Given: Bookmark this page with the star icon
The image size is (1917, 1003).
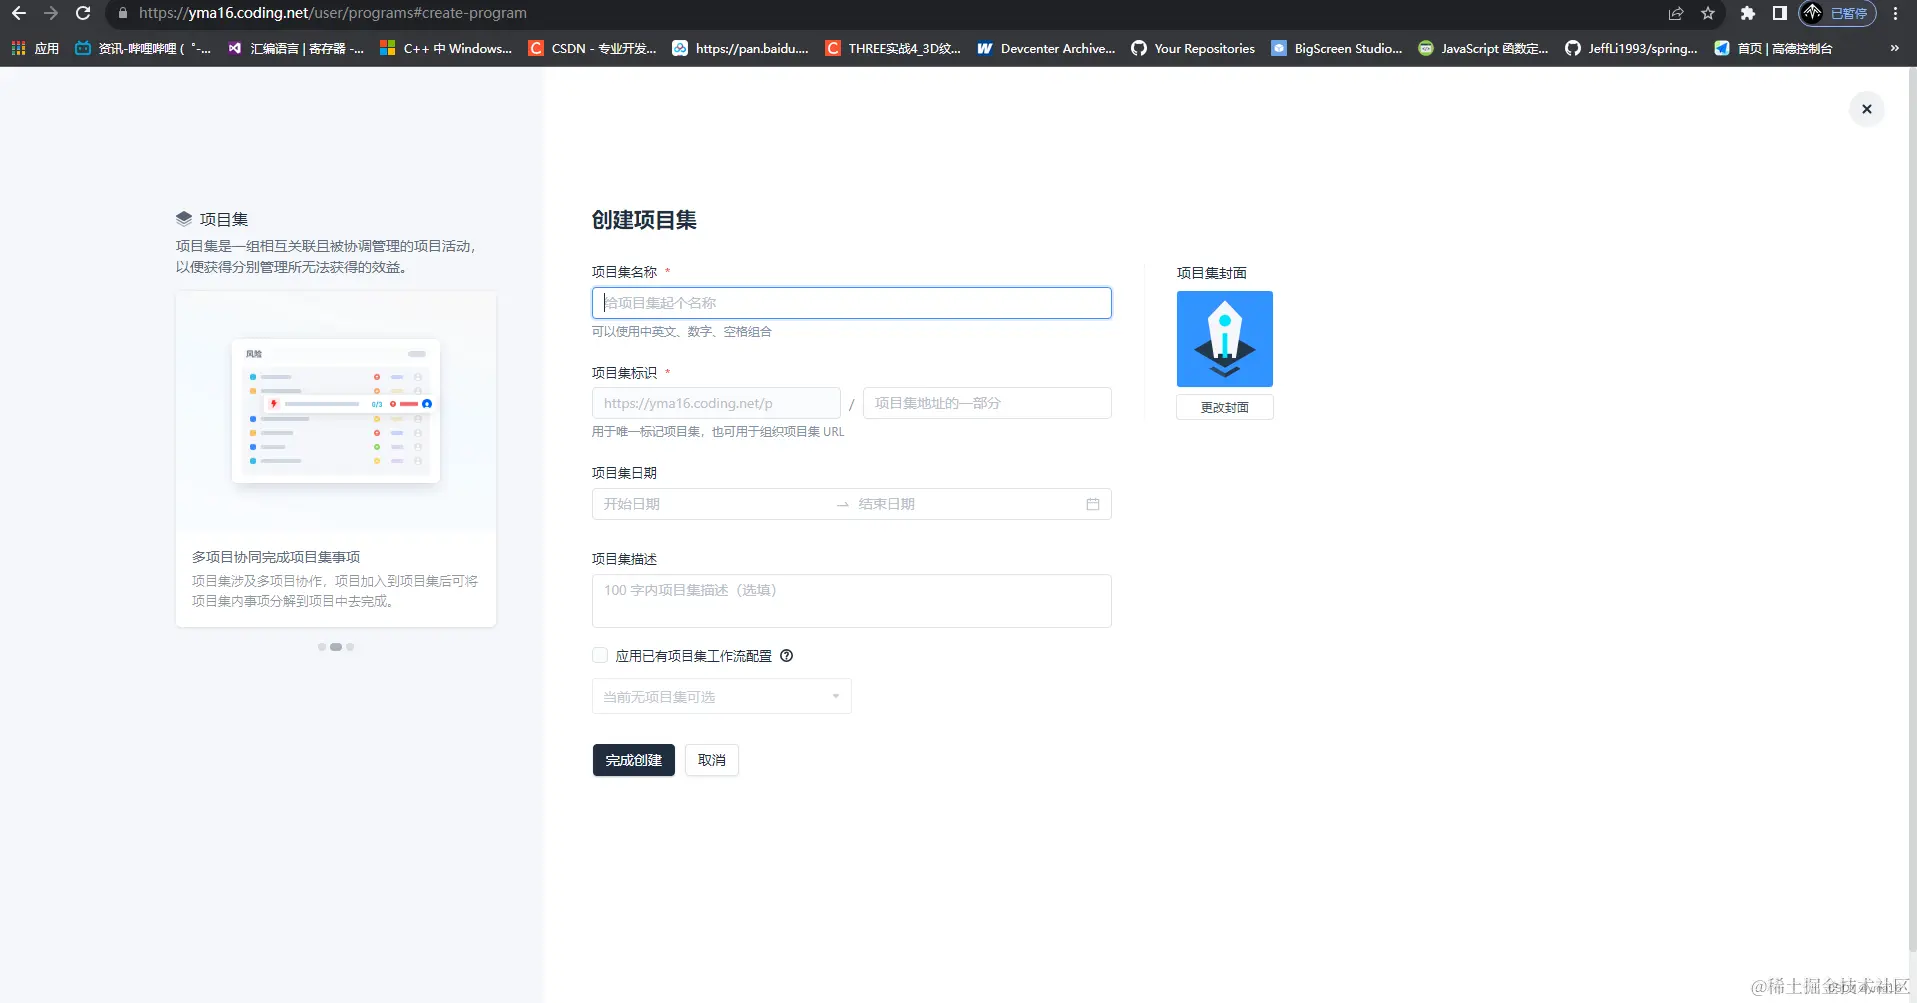Looking at the screenshot, I should (1708, 13).
